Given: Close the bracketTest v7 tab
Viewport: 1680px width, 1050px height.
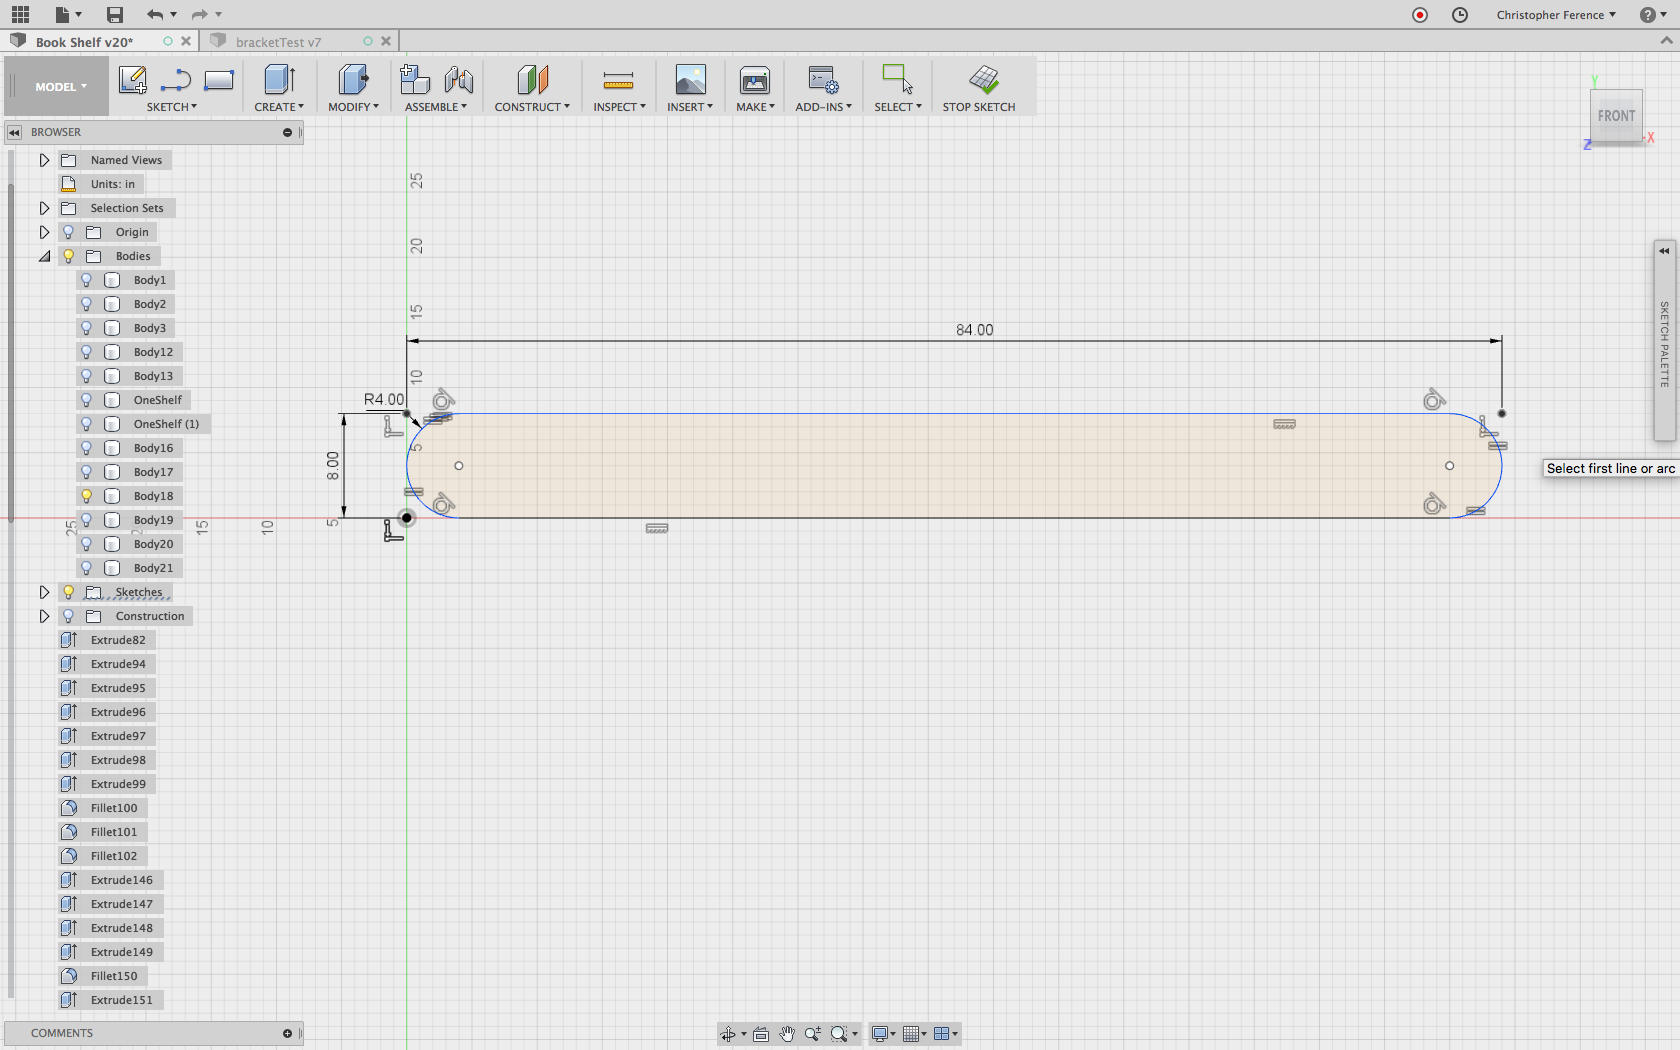Looking at the screenshot, I should pos(386,41).
